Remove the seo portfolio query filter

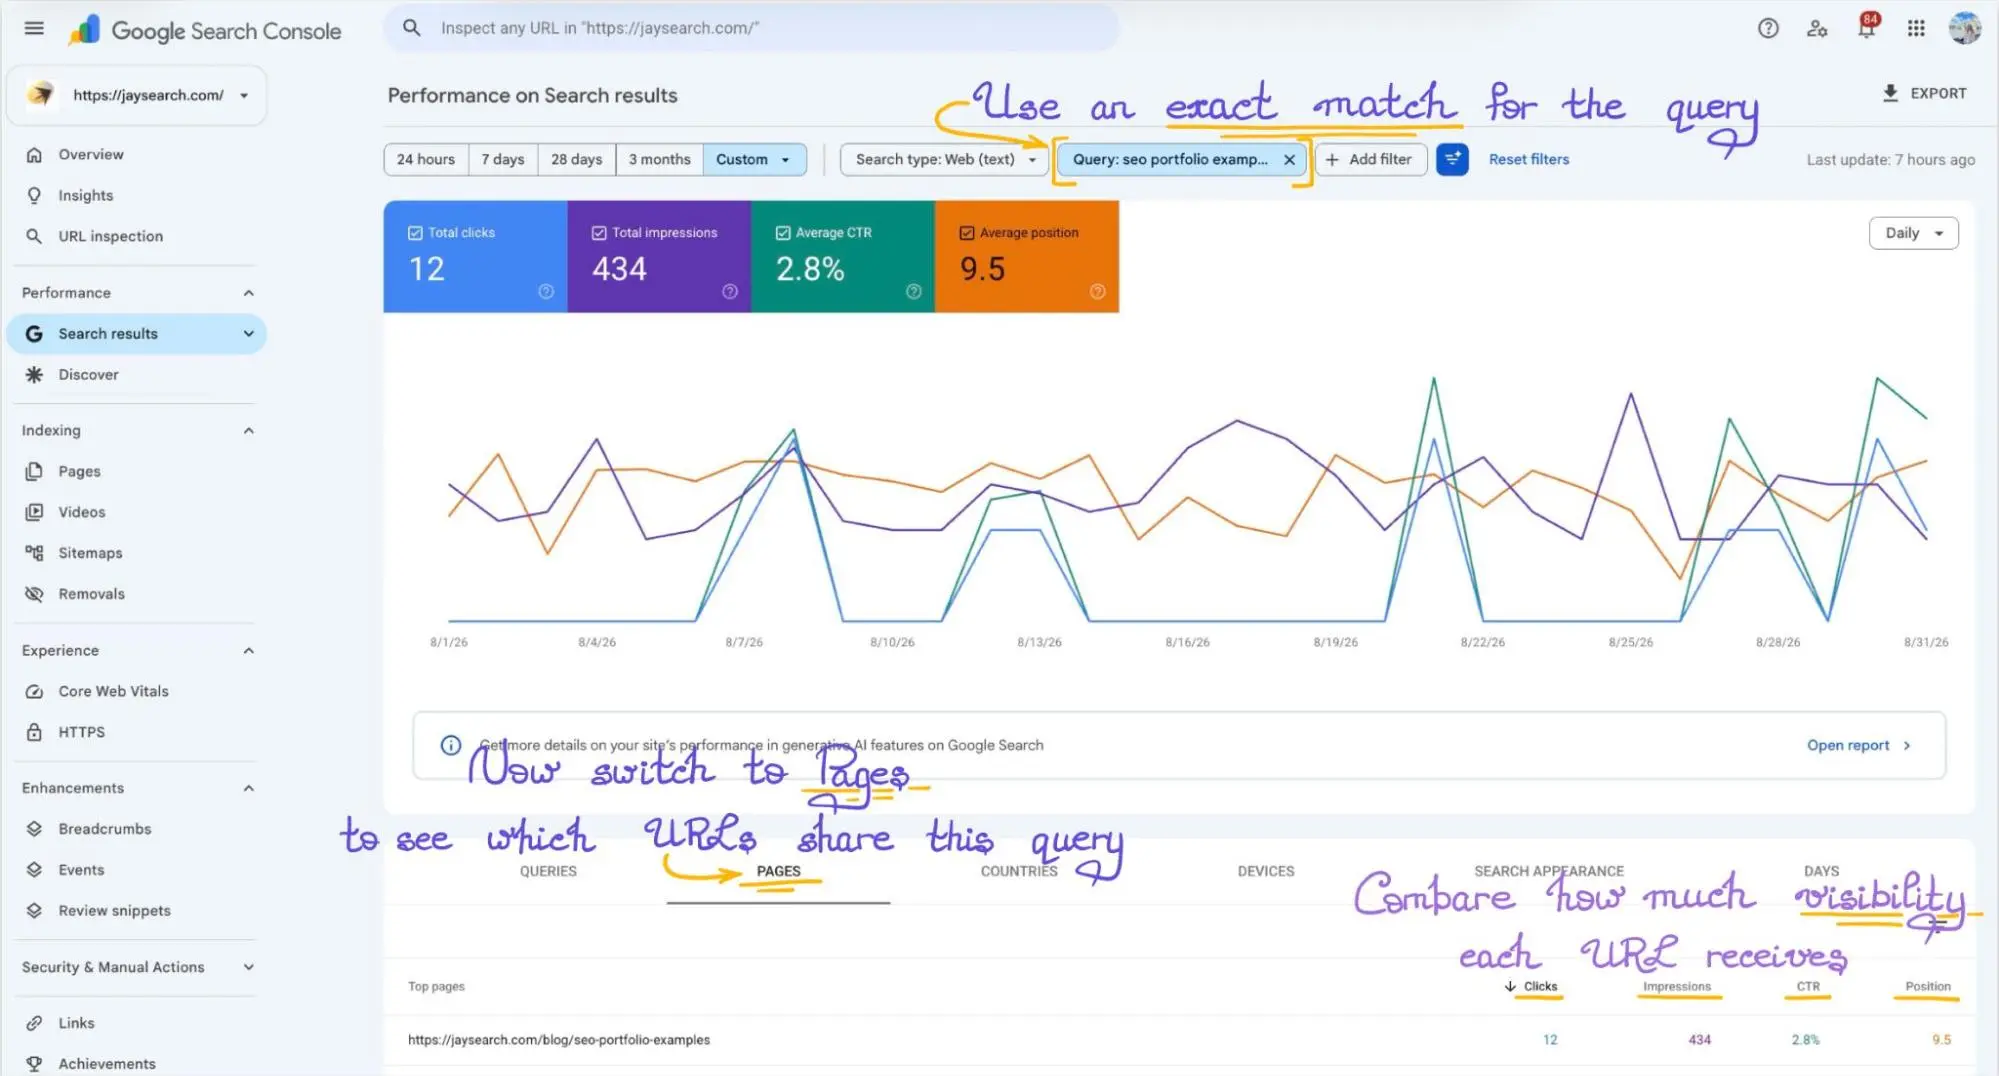tap(1289, 159)
